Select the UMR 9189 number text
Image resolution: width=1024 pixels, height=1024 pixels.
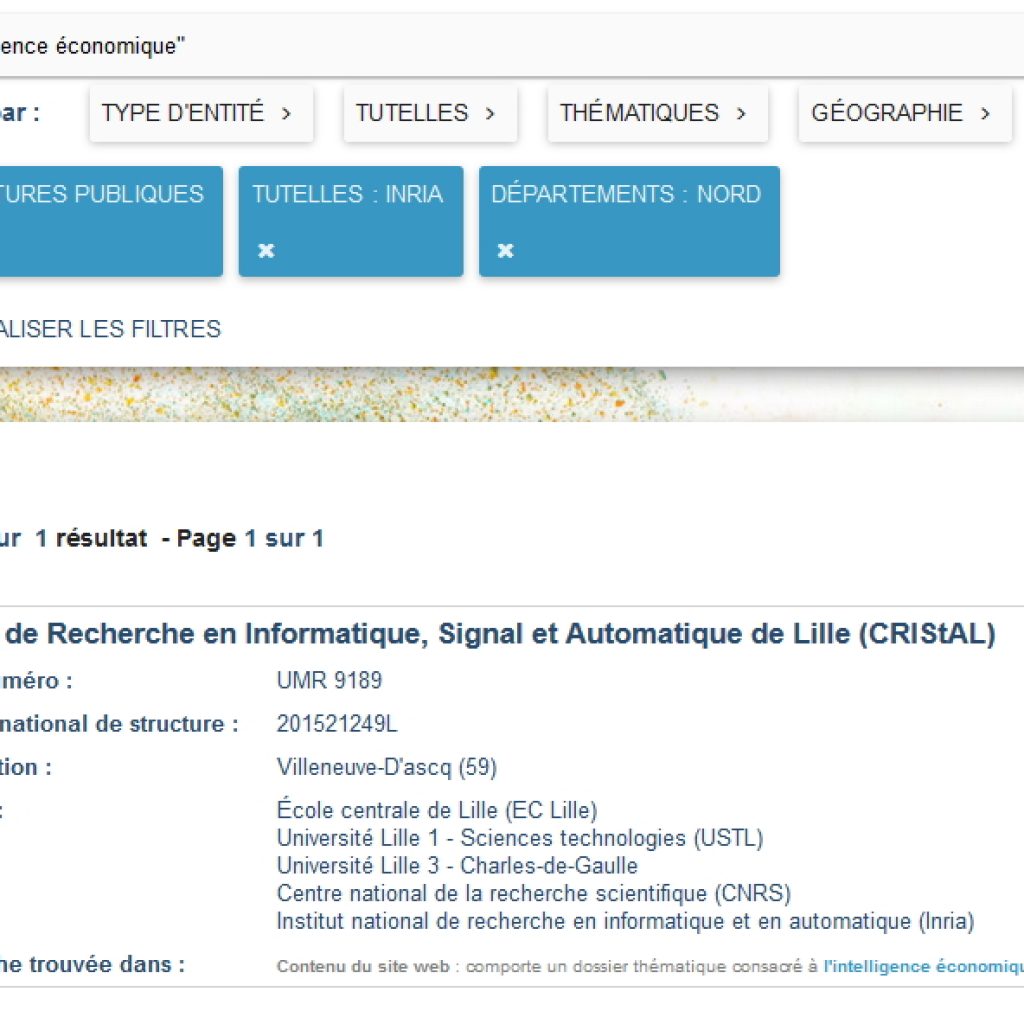[x=329, y=680]
